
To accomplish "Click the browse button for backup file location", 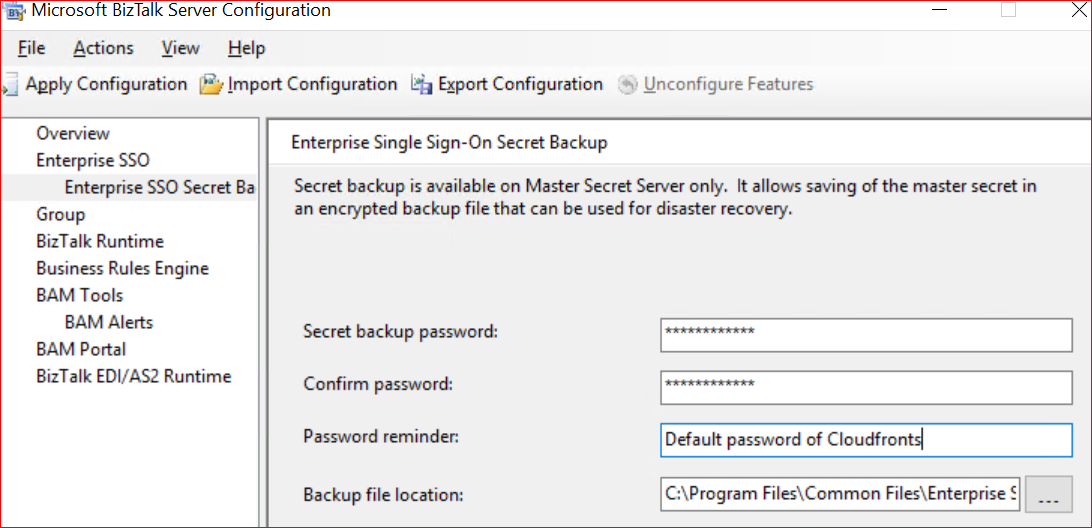I will [x=1049, y=494].
